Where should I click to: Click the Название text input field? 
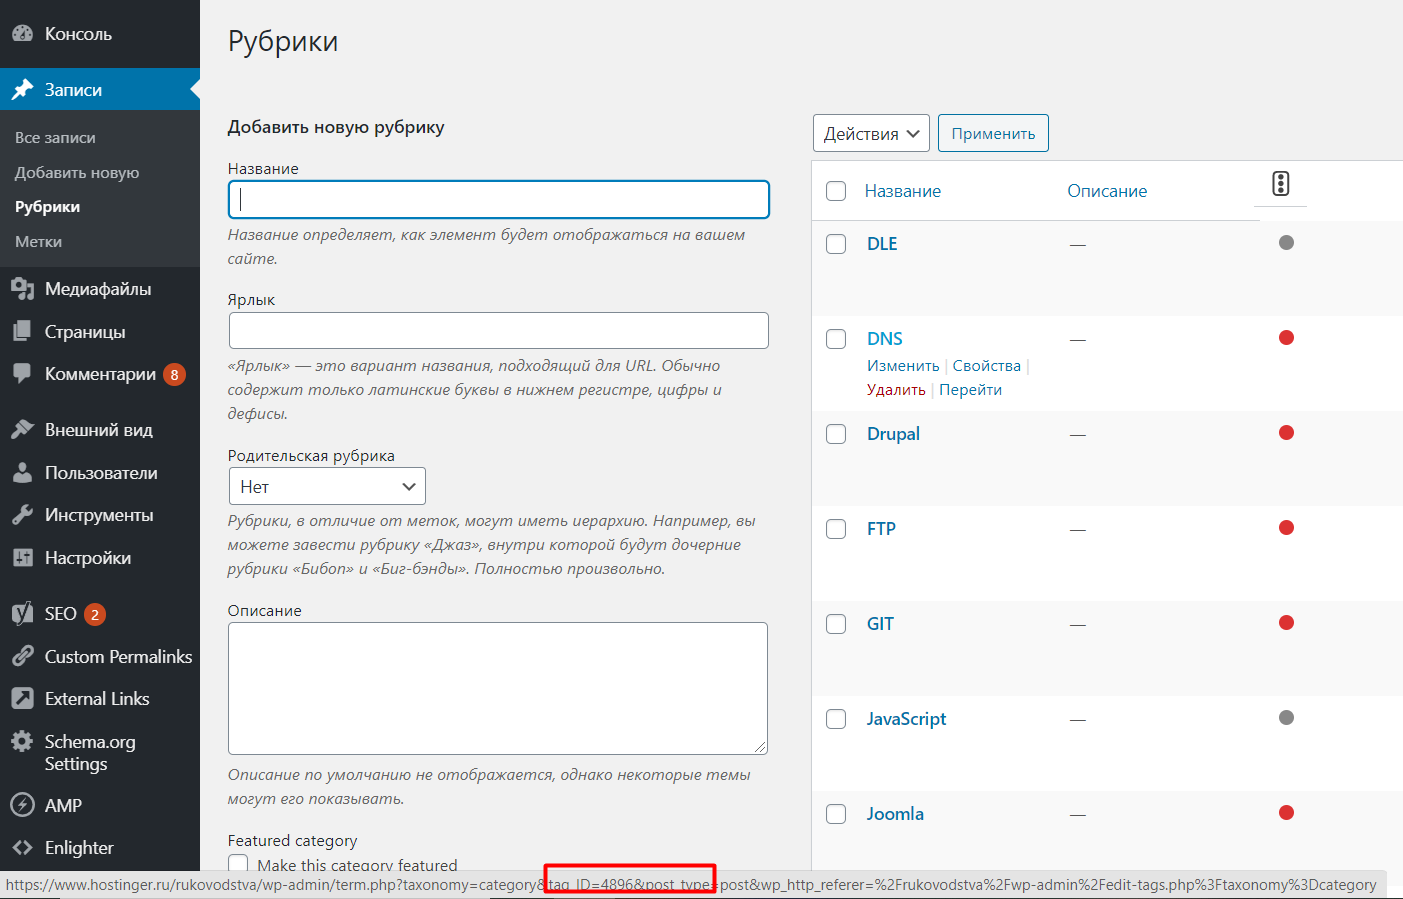pos(499,199)
